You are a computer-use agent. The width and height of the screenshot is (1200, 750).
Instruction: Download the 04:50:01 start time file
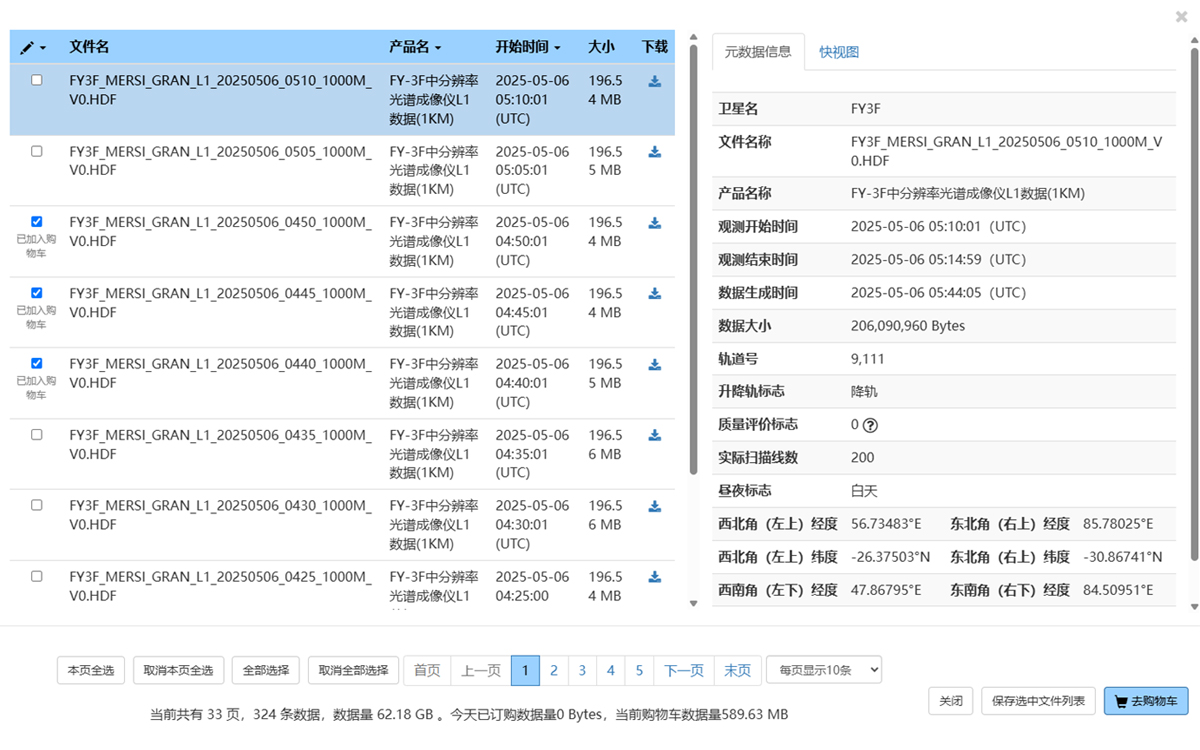[654, 223]
